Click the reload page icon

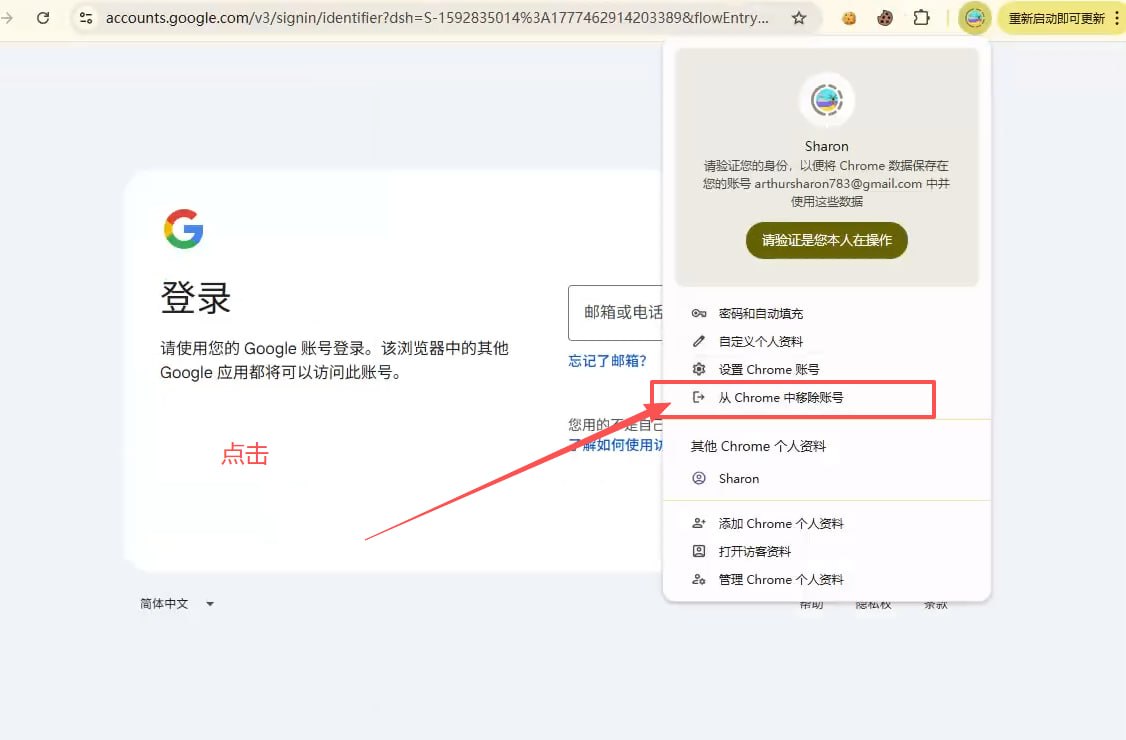[x=43, y=18]
